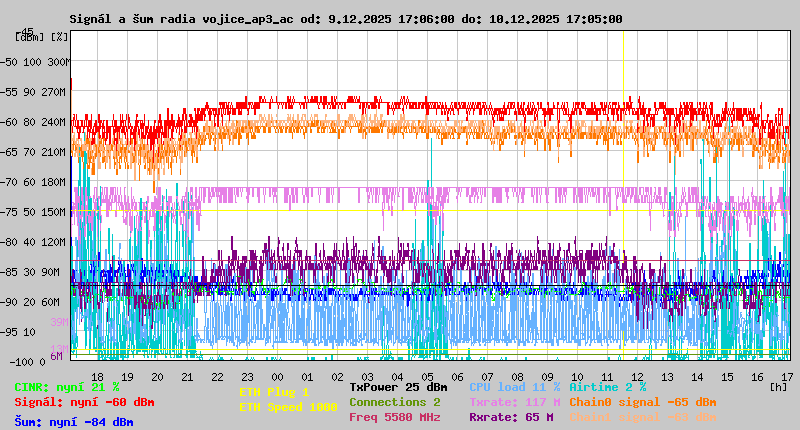The width and height of the screenshot is (800, 430).
Task: Click the CINR legend entry
Action: [66, 387]
